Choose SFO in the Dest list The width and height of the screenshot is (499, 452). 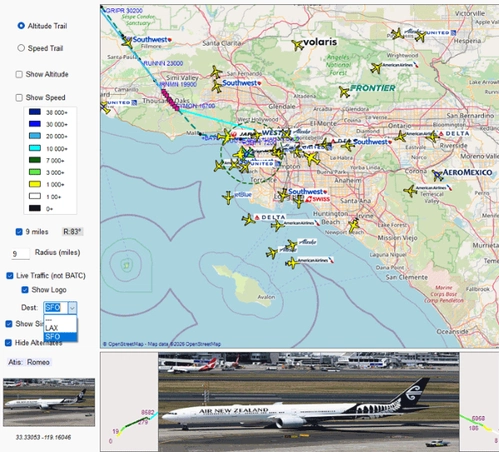[60, 337]
